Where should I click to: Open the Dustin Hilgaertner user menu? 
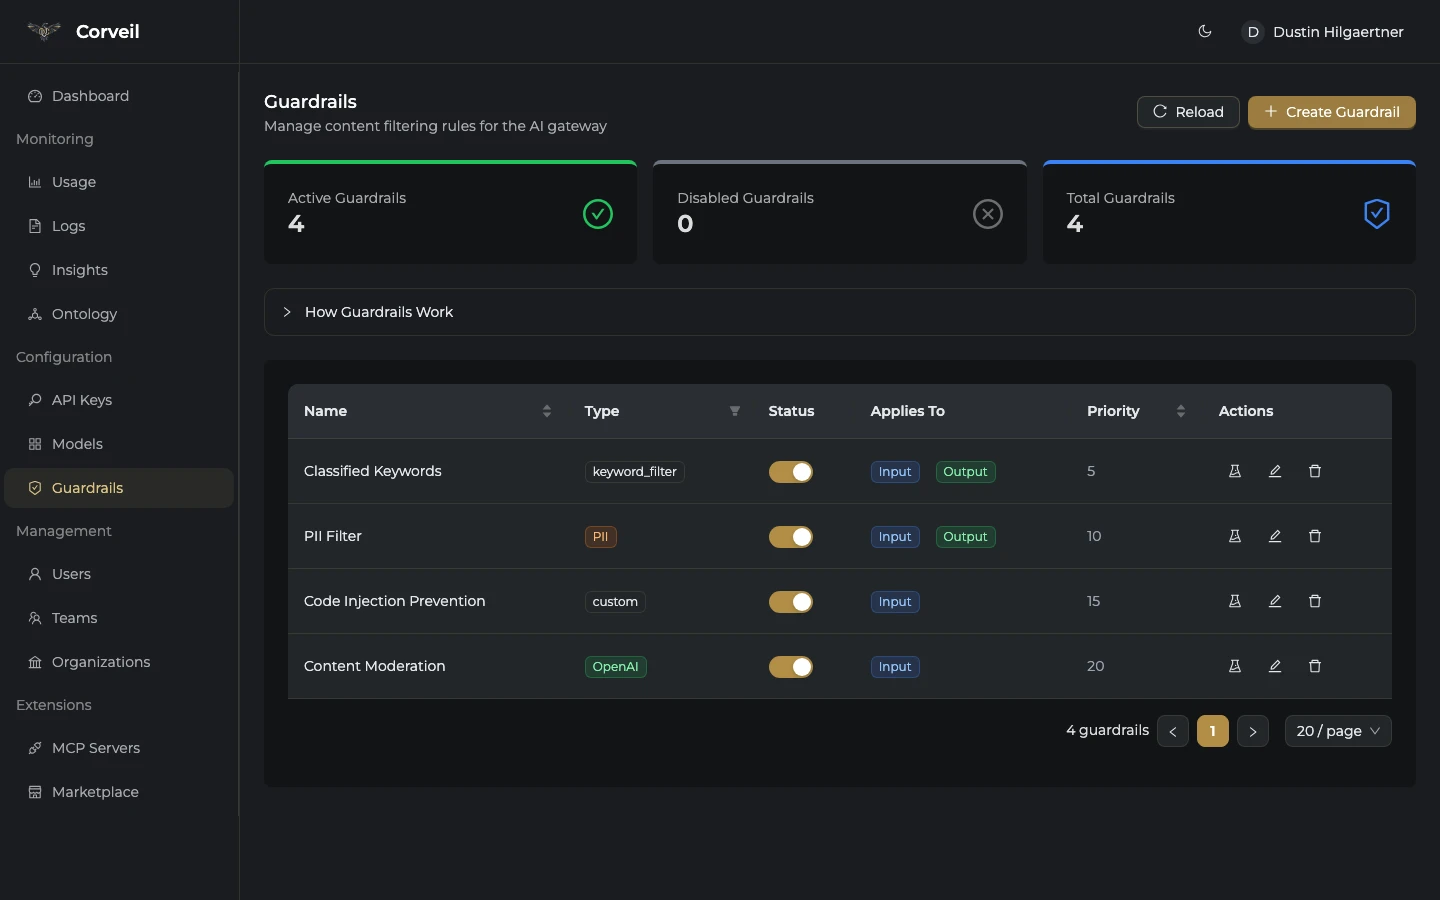pos(1322,32)
